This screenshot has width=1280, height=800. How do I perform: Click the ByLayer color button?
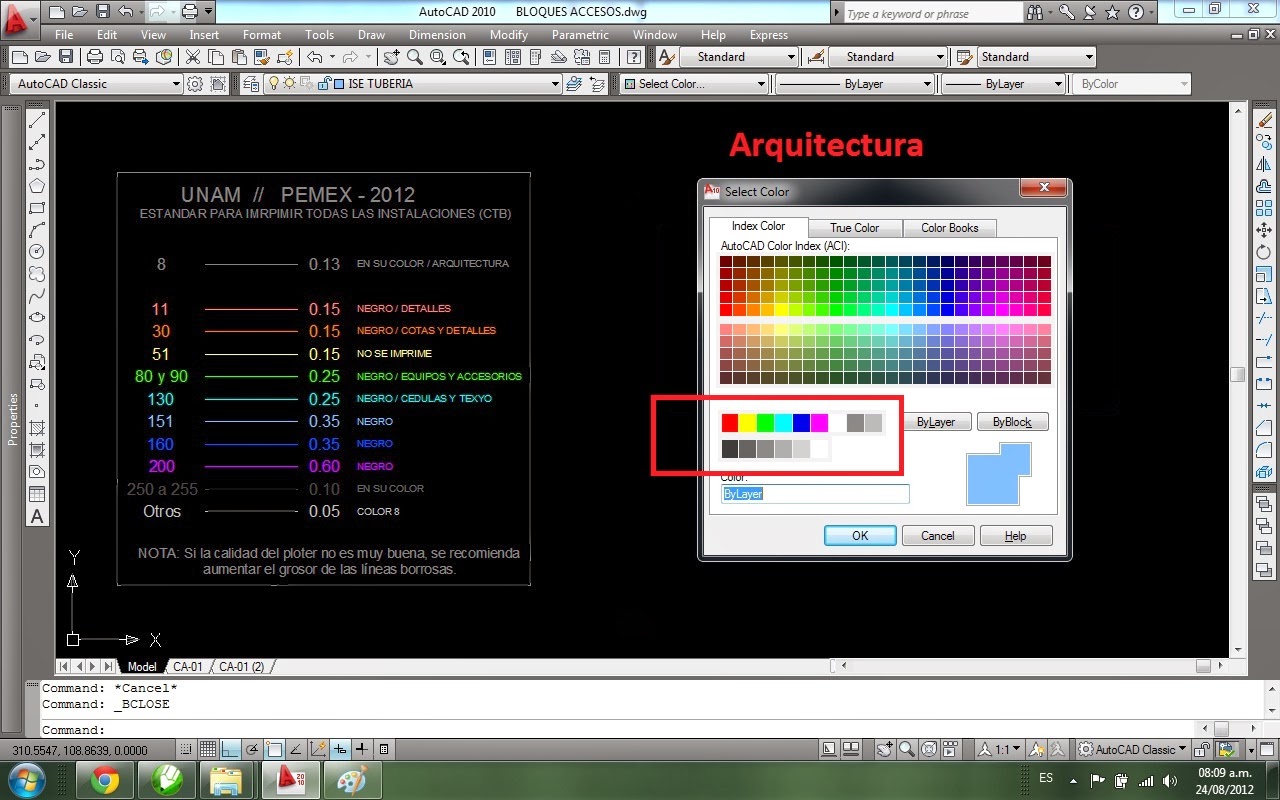(936, 422)
